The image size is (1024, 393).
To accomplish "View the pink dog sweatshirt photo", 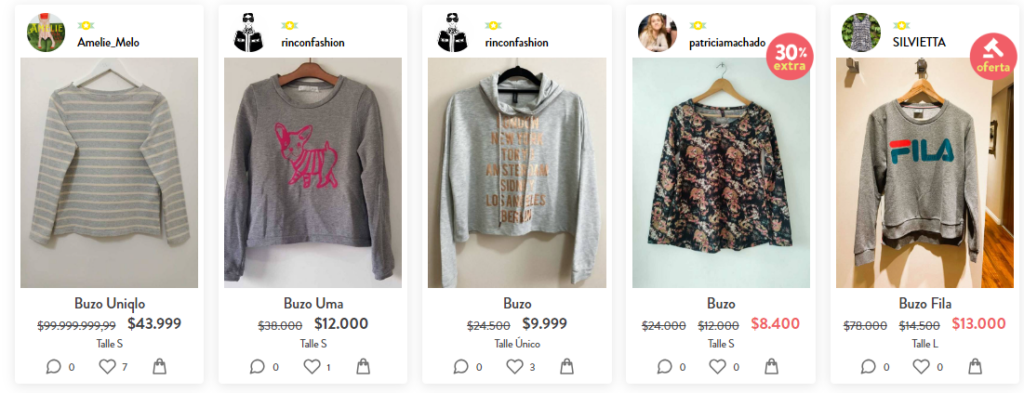I will (313, 172).
